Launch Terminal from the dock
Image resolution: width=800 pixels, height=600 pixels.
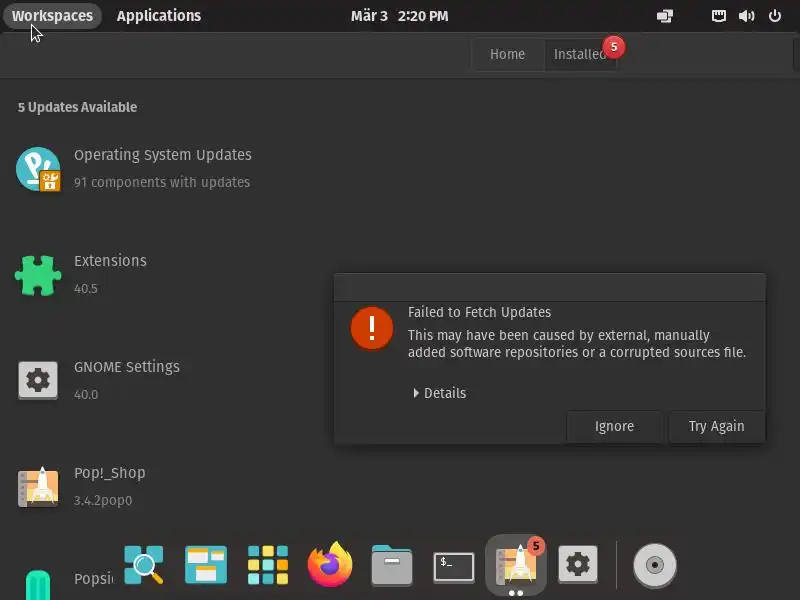point(454,566)
